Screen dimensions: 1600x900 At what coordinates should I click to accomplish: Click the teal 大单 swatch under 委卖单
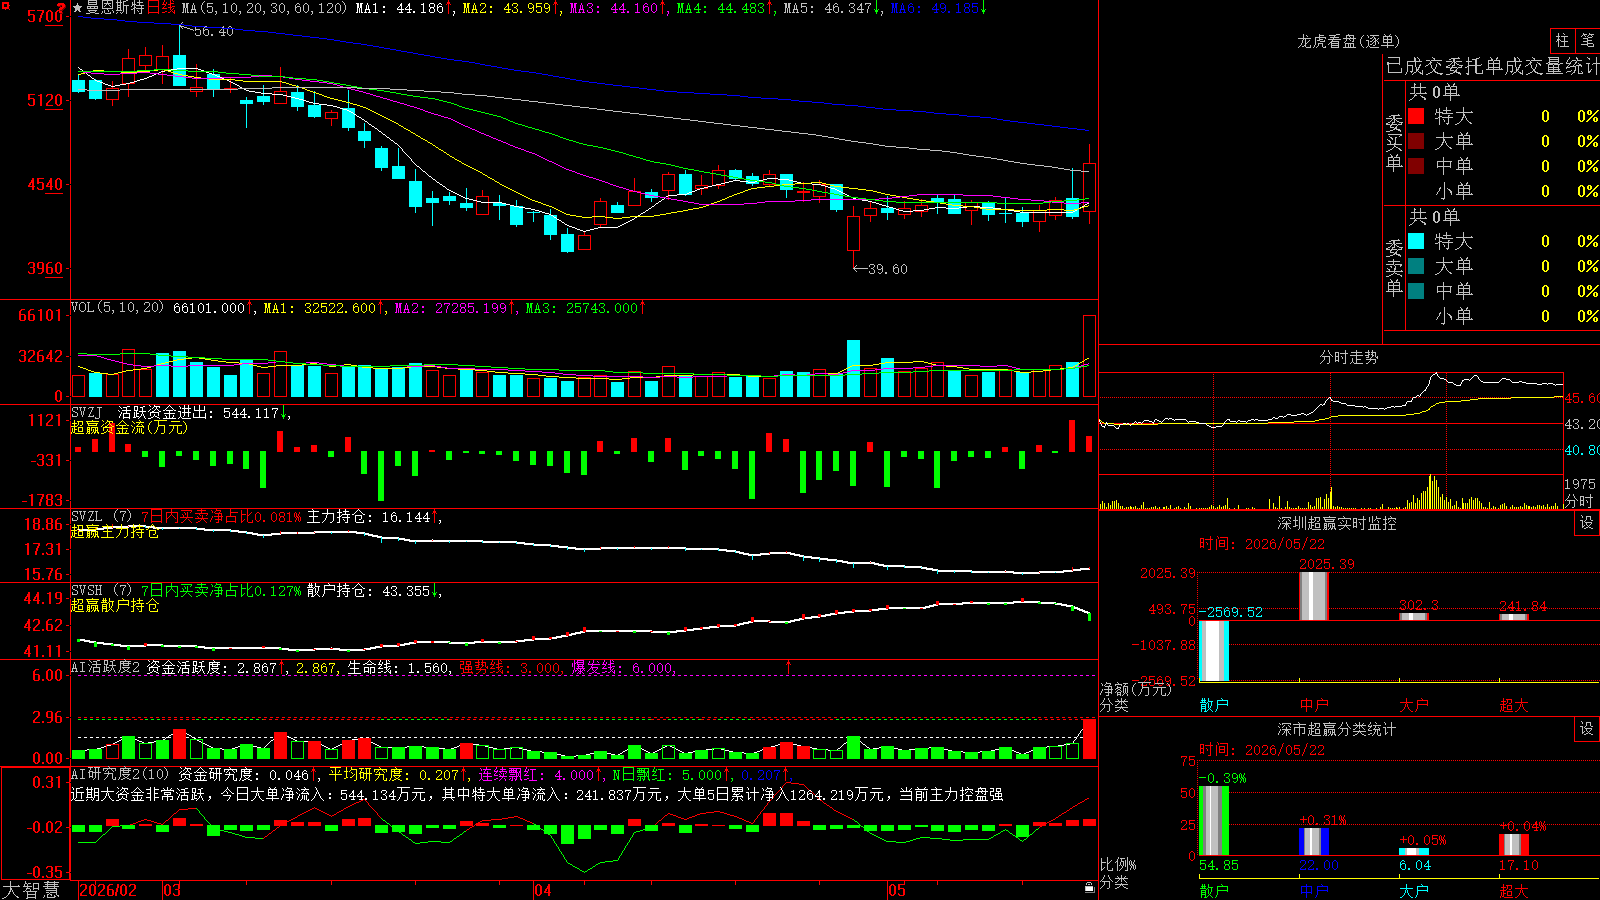[x=1416, y=266]
